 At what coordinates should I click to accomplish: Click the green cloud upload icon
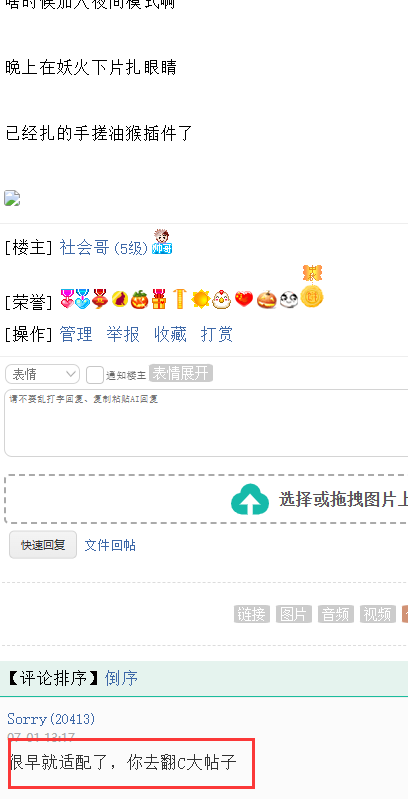[250, 499]
